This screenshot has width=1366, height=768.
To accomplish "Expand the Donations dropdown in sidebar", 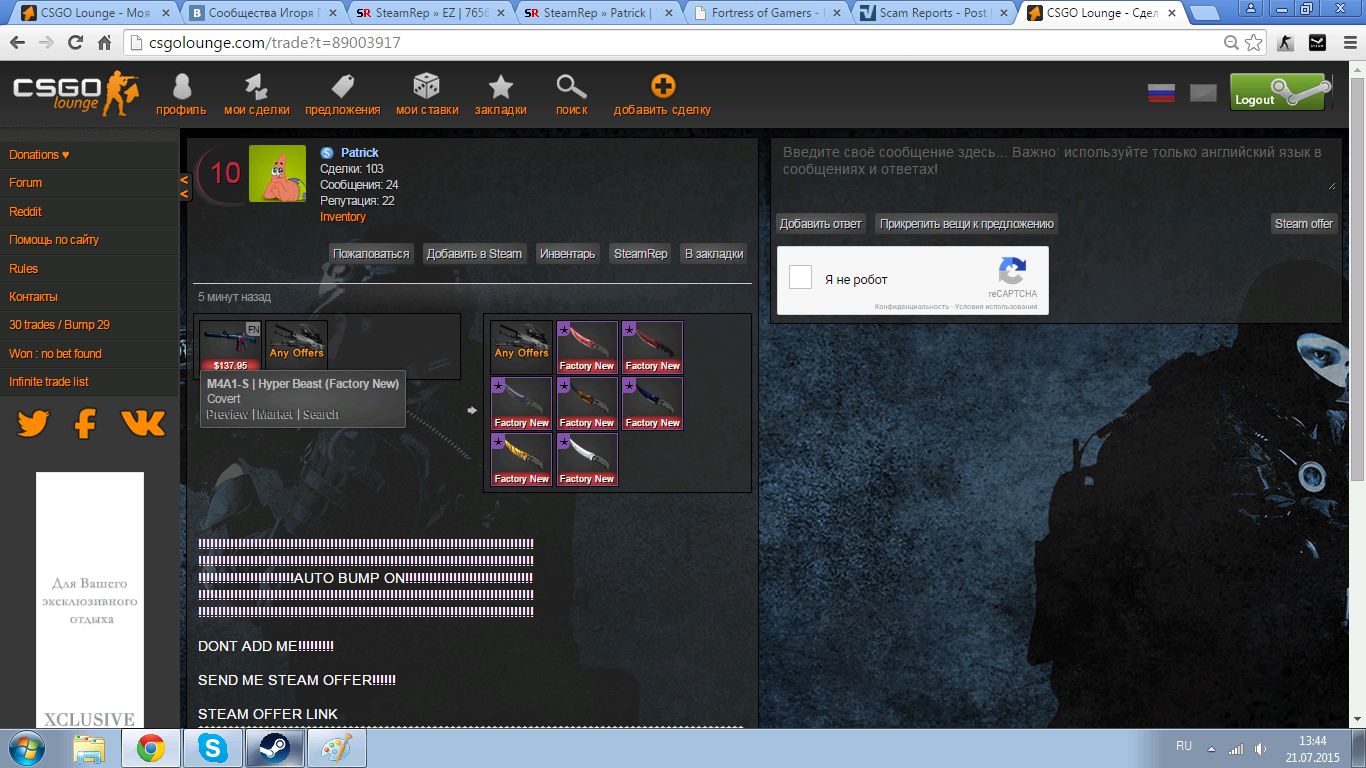I will pyautogui.click(x=40, y=155).
